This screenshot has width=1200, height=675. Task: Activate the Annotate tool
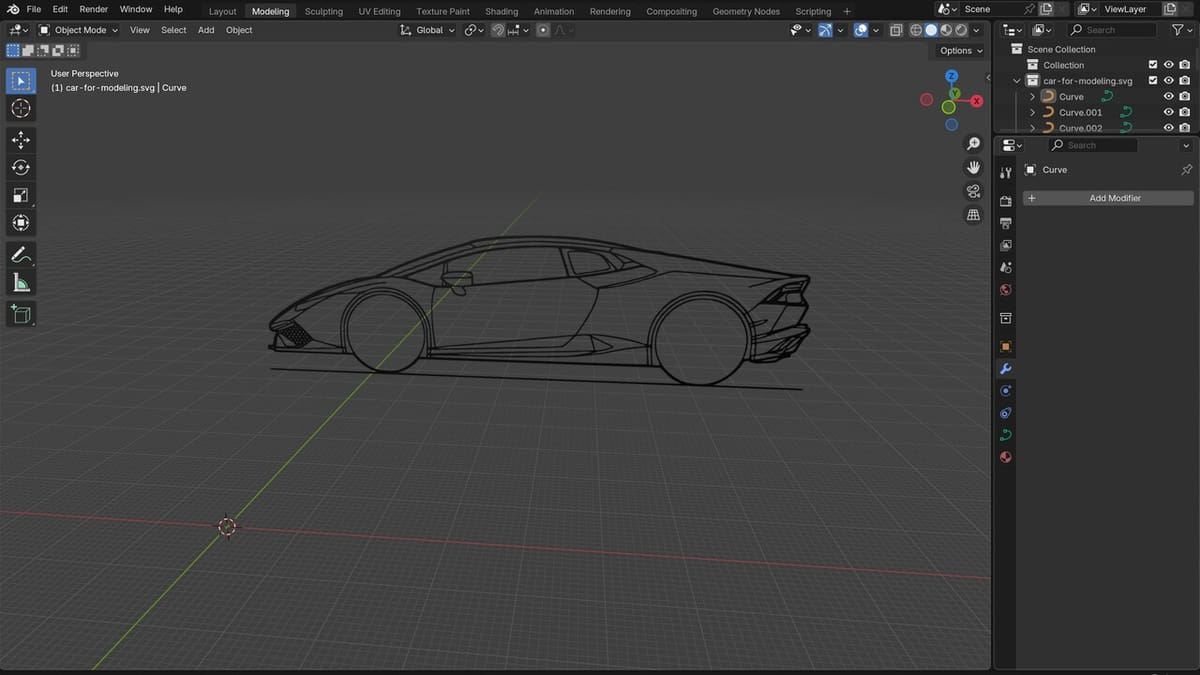tap(21, 255)
